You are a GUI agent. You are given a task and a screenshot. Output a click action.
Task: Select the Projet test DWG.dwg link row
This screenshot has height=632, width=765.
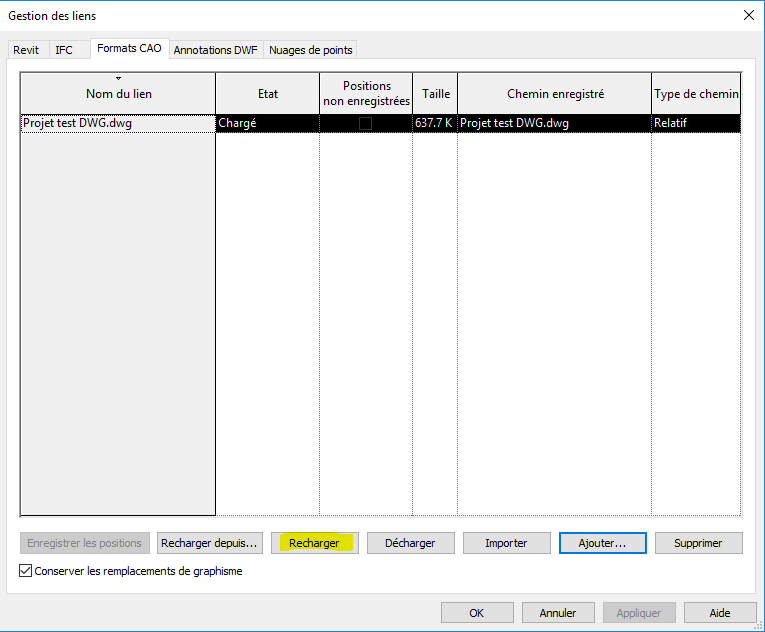pyautogui.click(x=118, y=123)
